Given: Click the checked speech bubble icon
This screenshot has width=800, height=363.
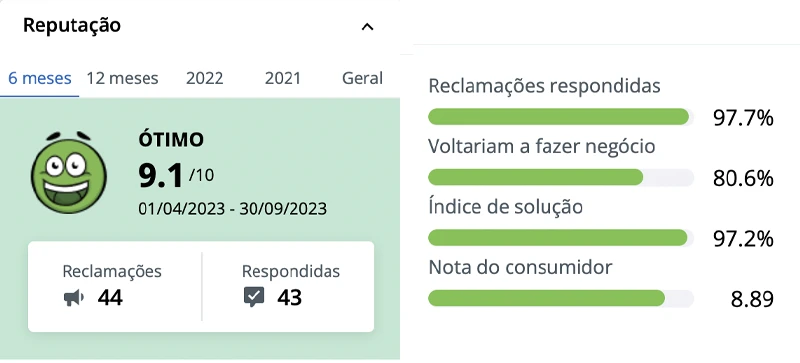Looking at the screenshot, I should tap(254, 297).
